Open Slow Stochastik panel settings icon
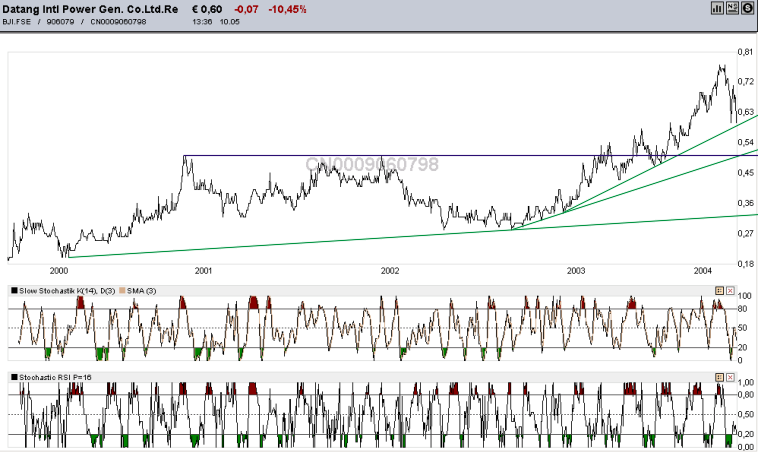The image size is (758, 453). click(x=719, y=291)
